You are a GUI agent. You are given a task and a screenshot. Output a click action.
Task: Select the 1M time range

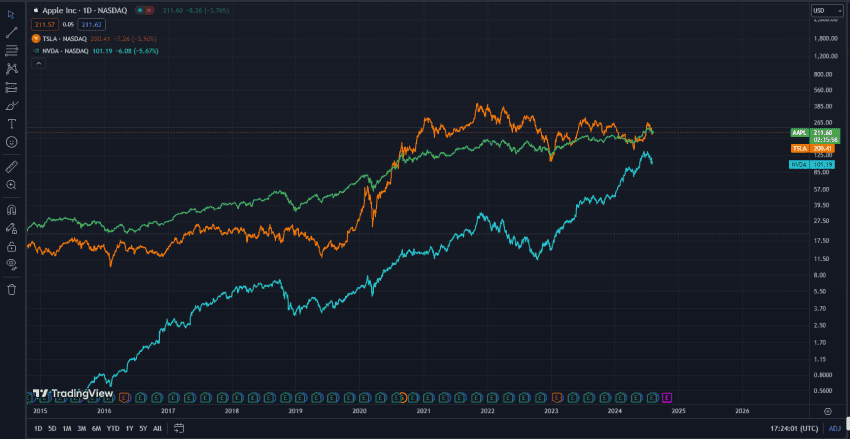67,429
